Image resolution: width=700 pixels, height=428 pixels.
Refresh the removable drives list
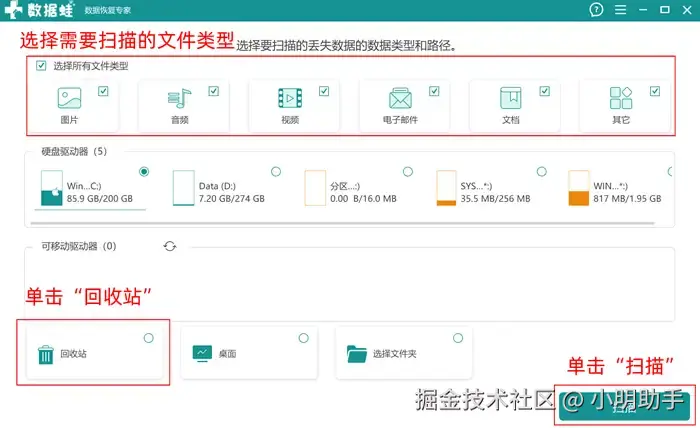170,246
